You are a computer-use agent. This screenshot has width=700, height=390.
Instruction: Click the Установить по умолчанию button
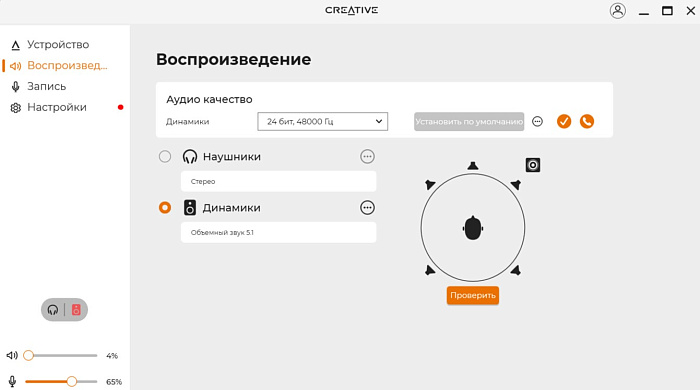click(469, 121)
